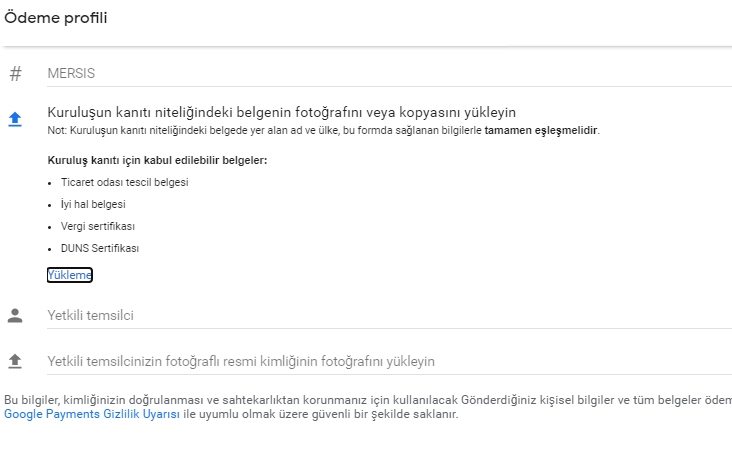Click the DUNS Sertifikası list item
Image resolution: width=732 pixels, height=450 pixels.
pyautogui.click(x=100, y=248)
